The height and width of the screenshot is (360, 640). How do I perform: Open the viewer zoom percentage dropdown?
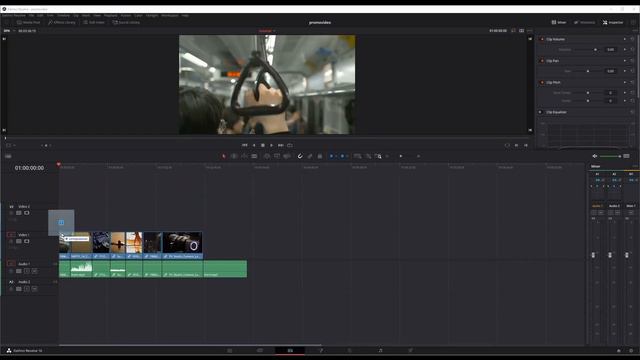(9, 31)
